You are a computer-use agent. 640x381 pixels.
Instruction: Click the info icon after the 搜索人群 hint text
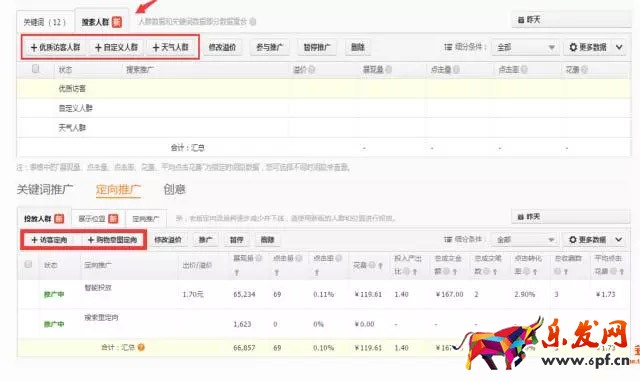[x=253, y=21]
